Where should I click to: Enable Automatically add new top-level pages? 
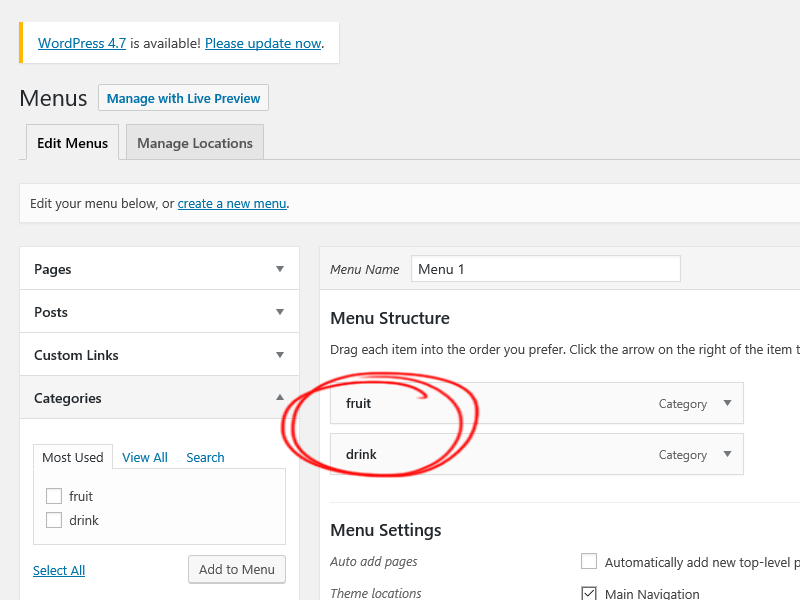tap(589, 561)
